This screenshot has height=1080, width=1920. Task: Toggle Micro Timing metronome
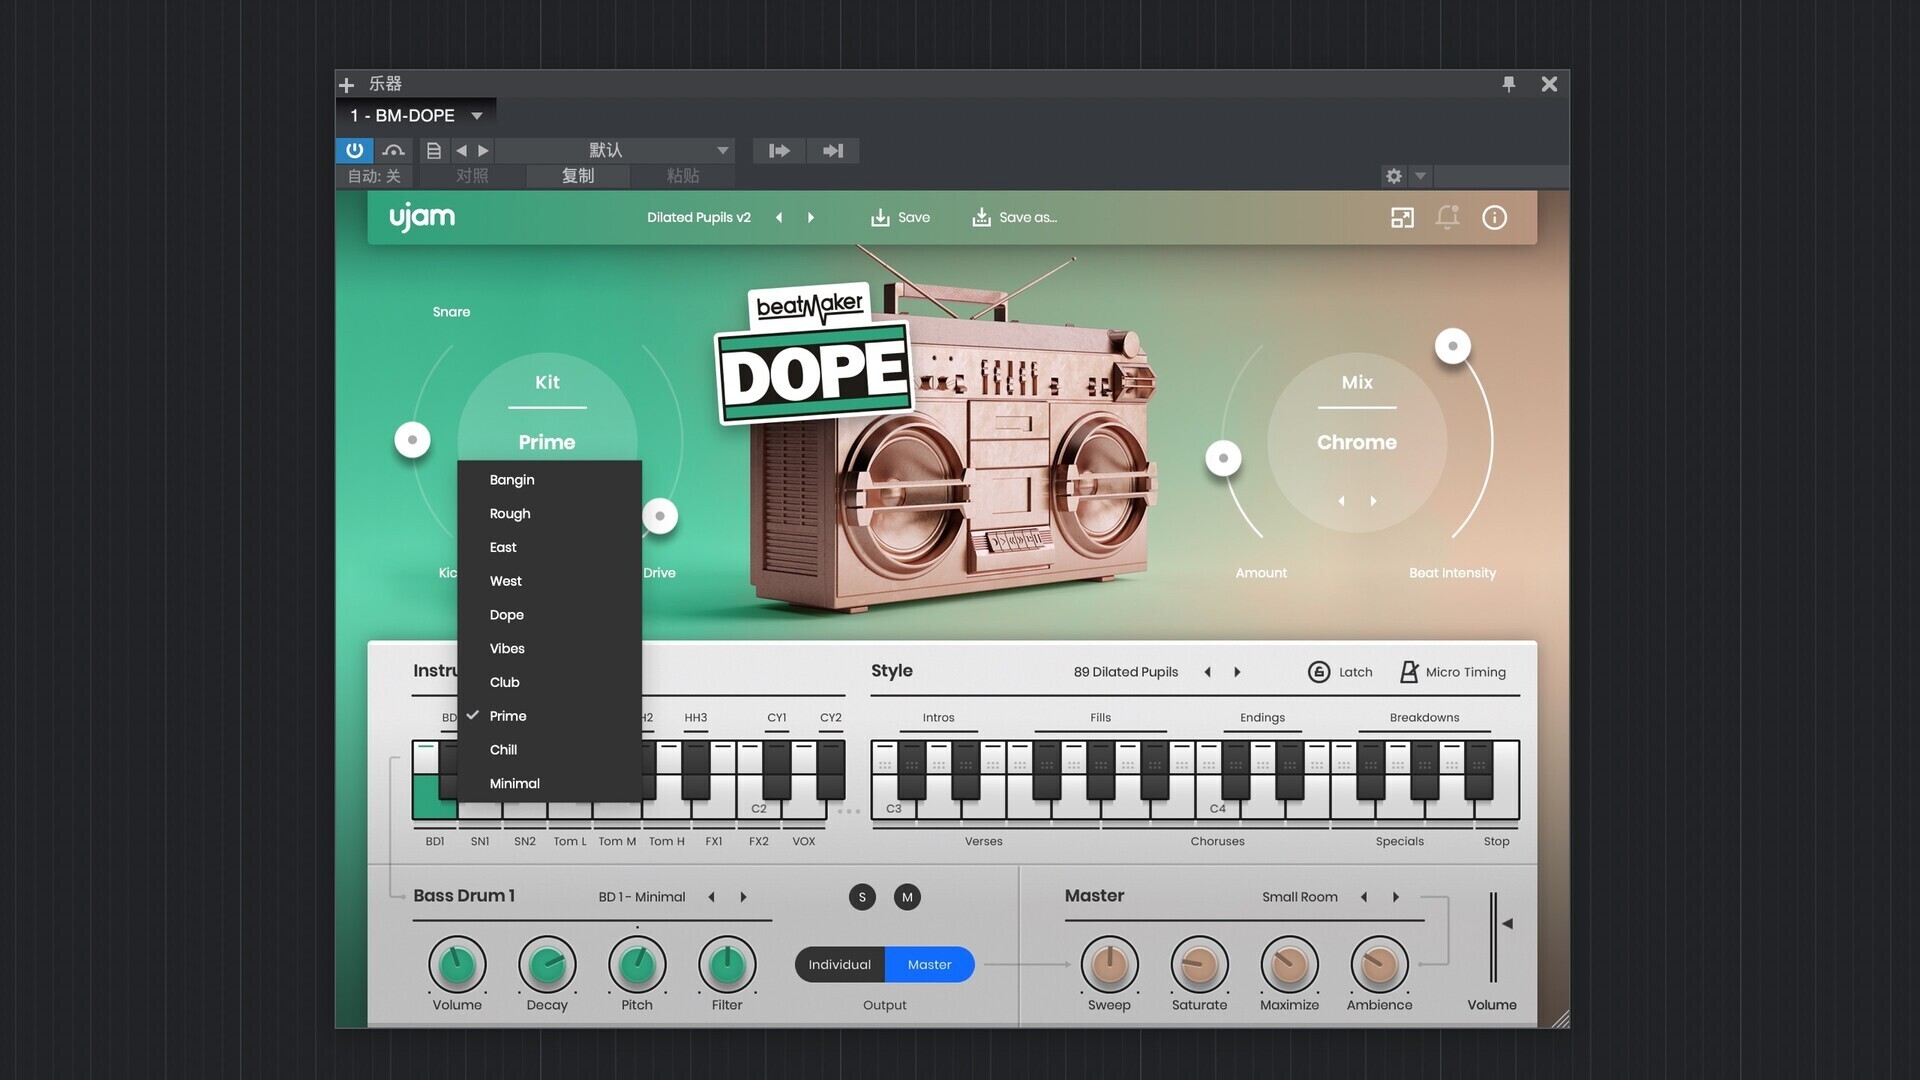[1452, 672]
